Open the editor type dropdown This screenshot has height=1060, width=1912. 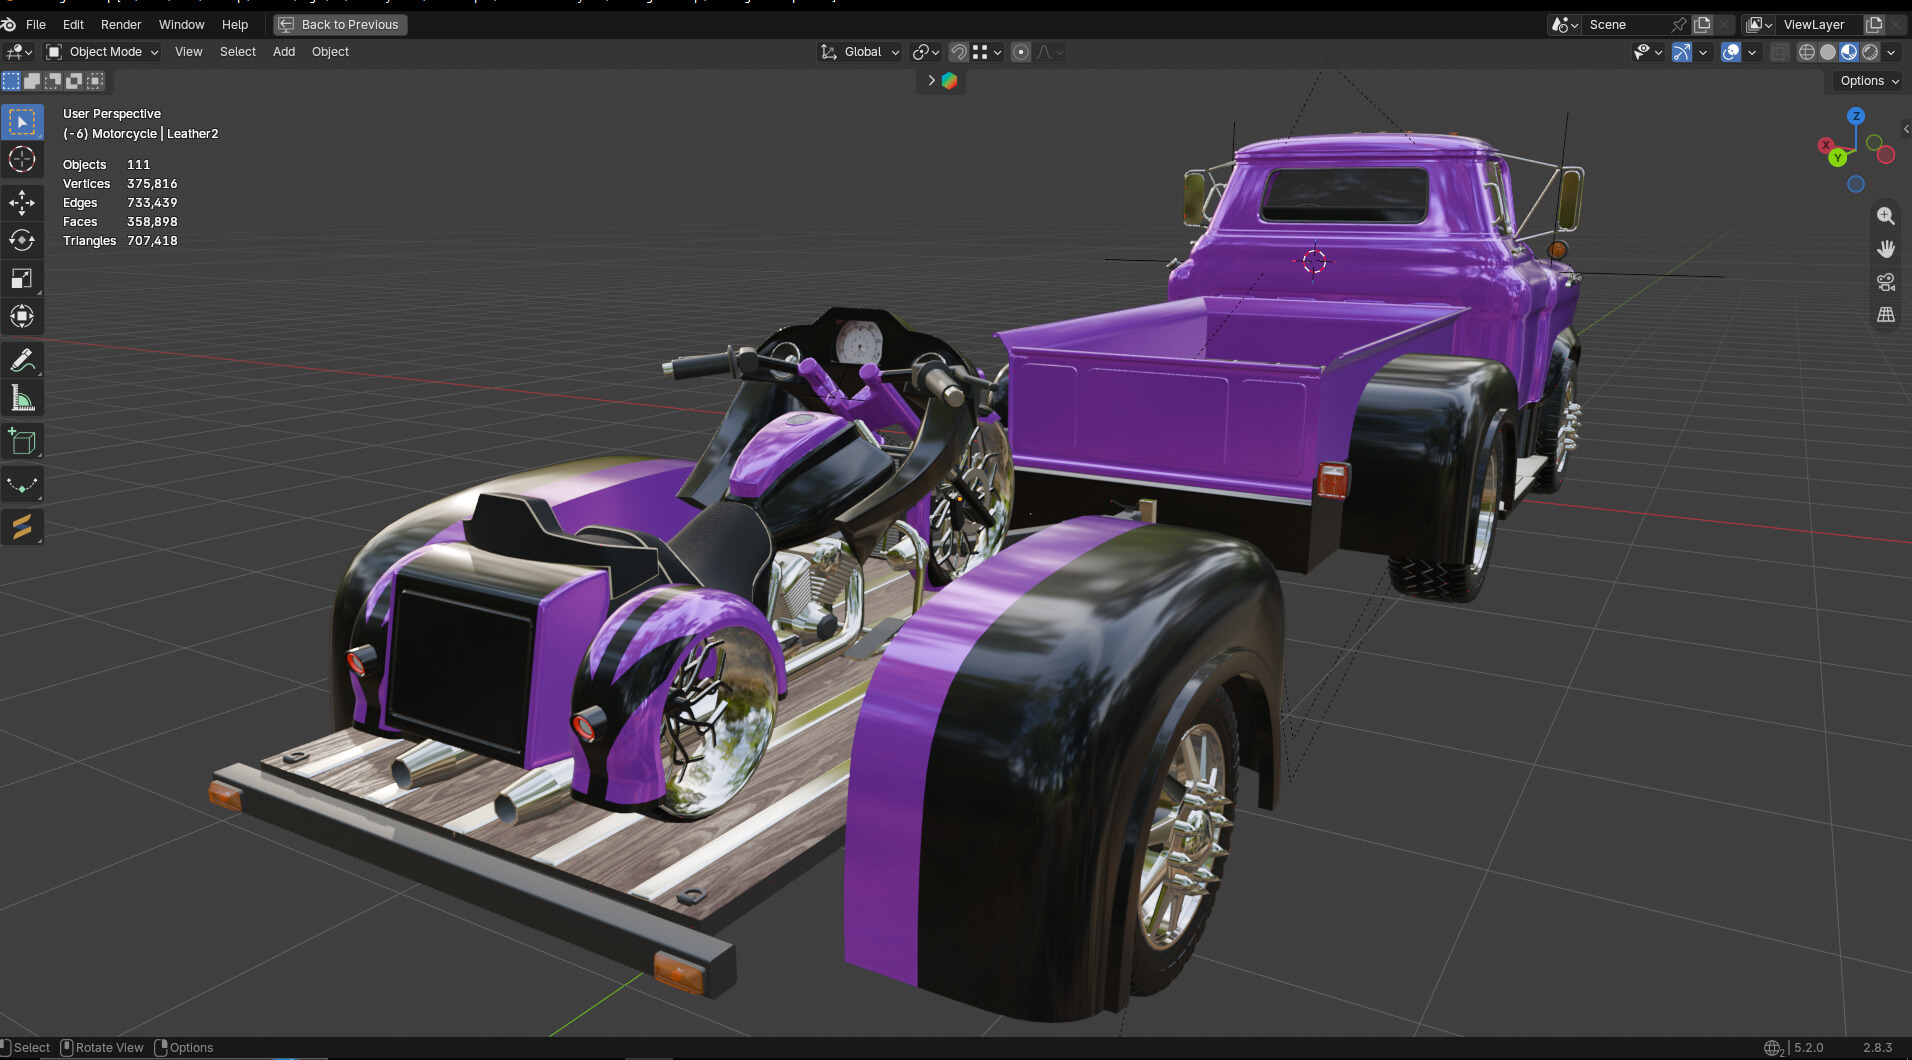tap(19, 52)
